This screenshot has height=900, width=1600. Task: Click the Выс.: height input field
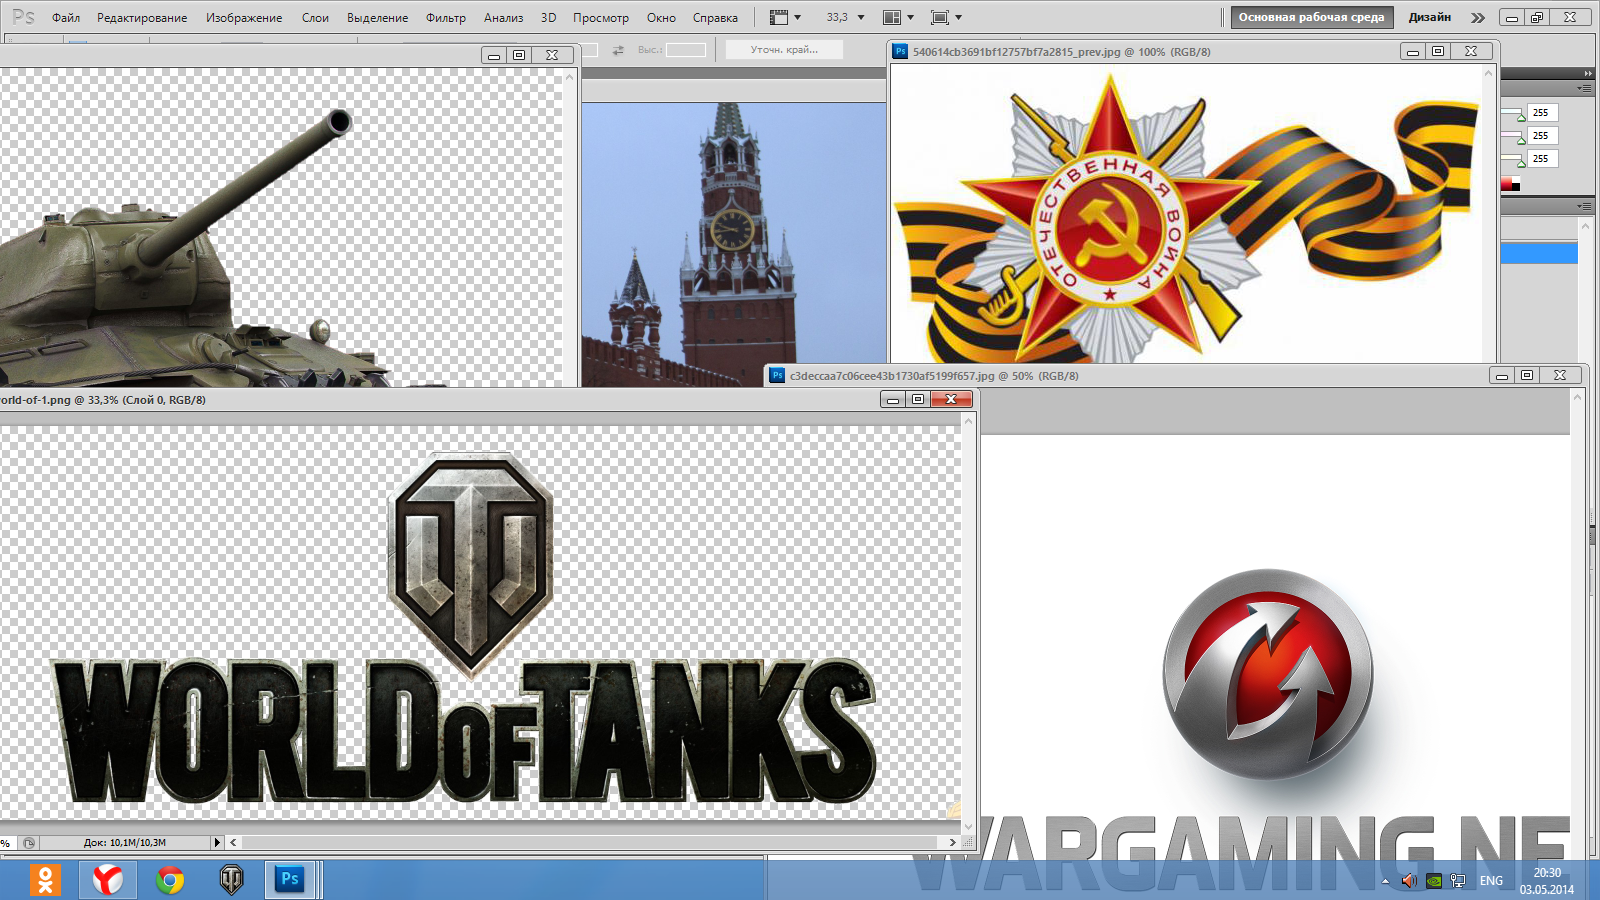[686, 50]
